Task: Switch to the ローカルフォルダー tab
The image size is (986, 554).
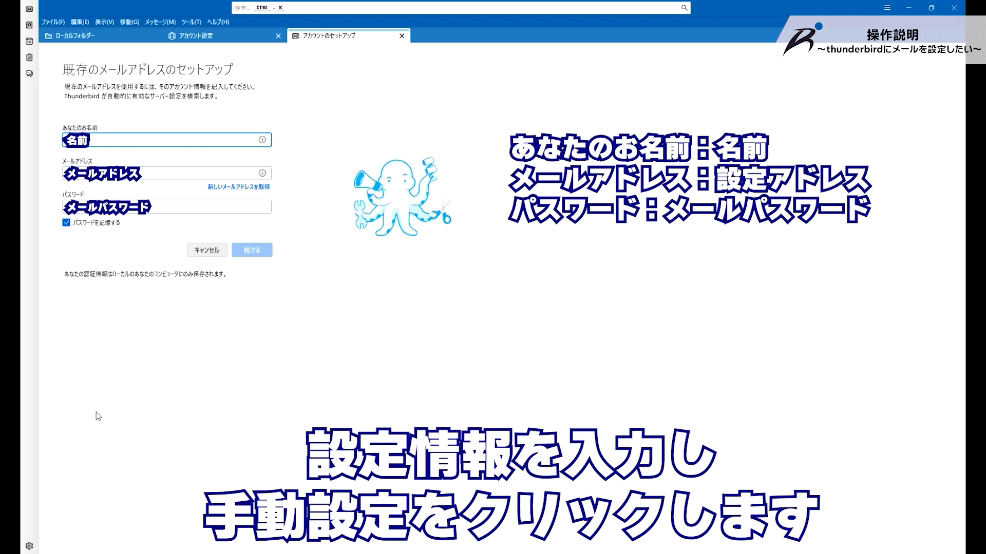Action: (75, 36)
